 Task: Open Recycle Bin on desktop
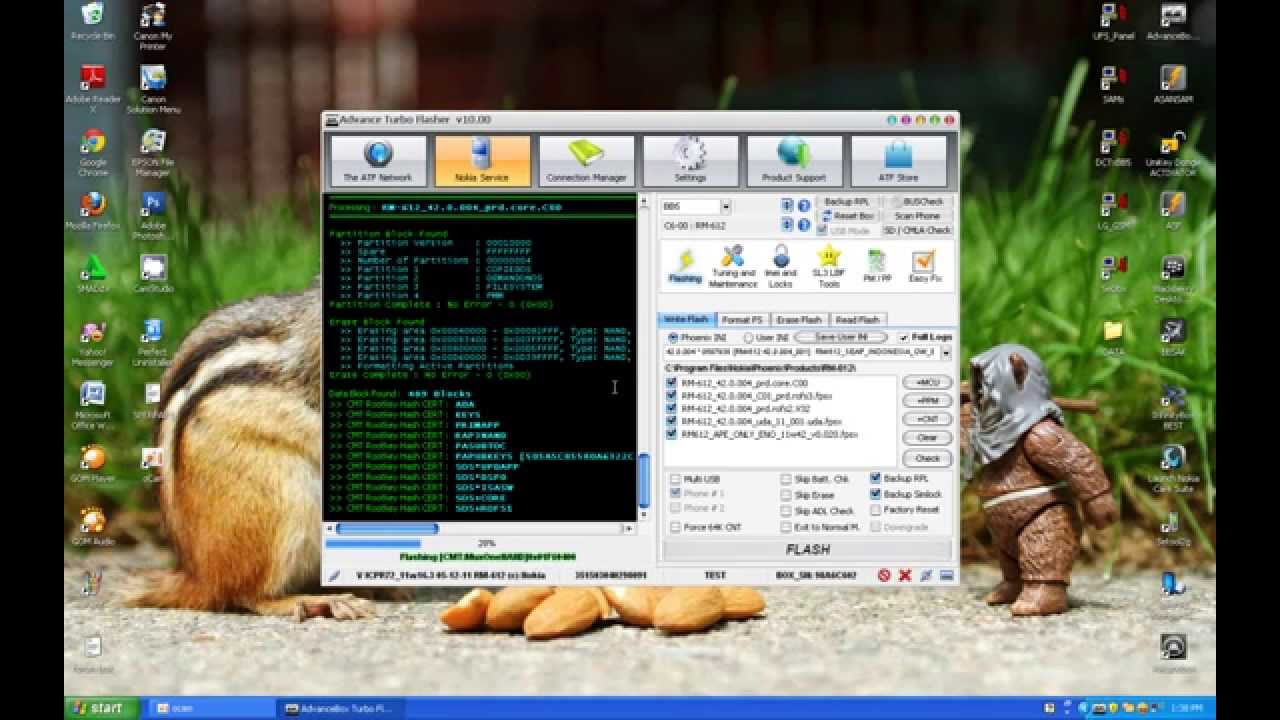(x=93, y=20)
